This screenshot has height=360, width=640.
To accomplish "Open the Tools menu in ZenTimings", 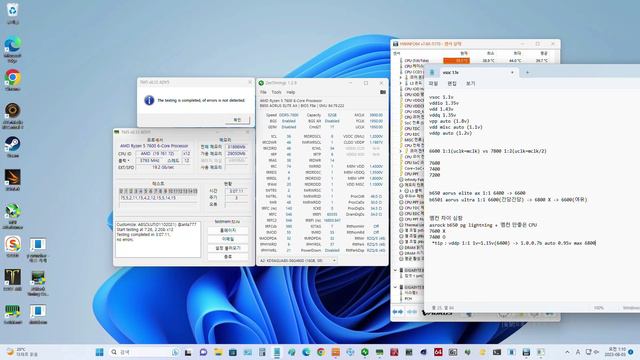I will pyautogui.click(x=276, y=92).
